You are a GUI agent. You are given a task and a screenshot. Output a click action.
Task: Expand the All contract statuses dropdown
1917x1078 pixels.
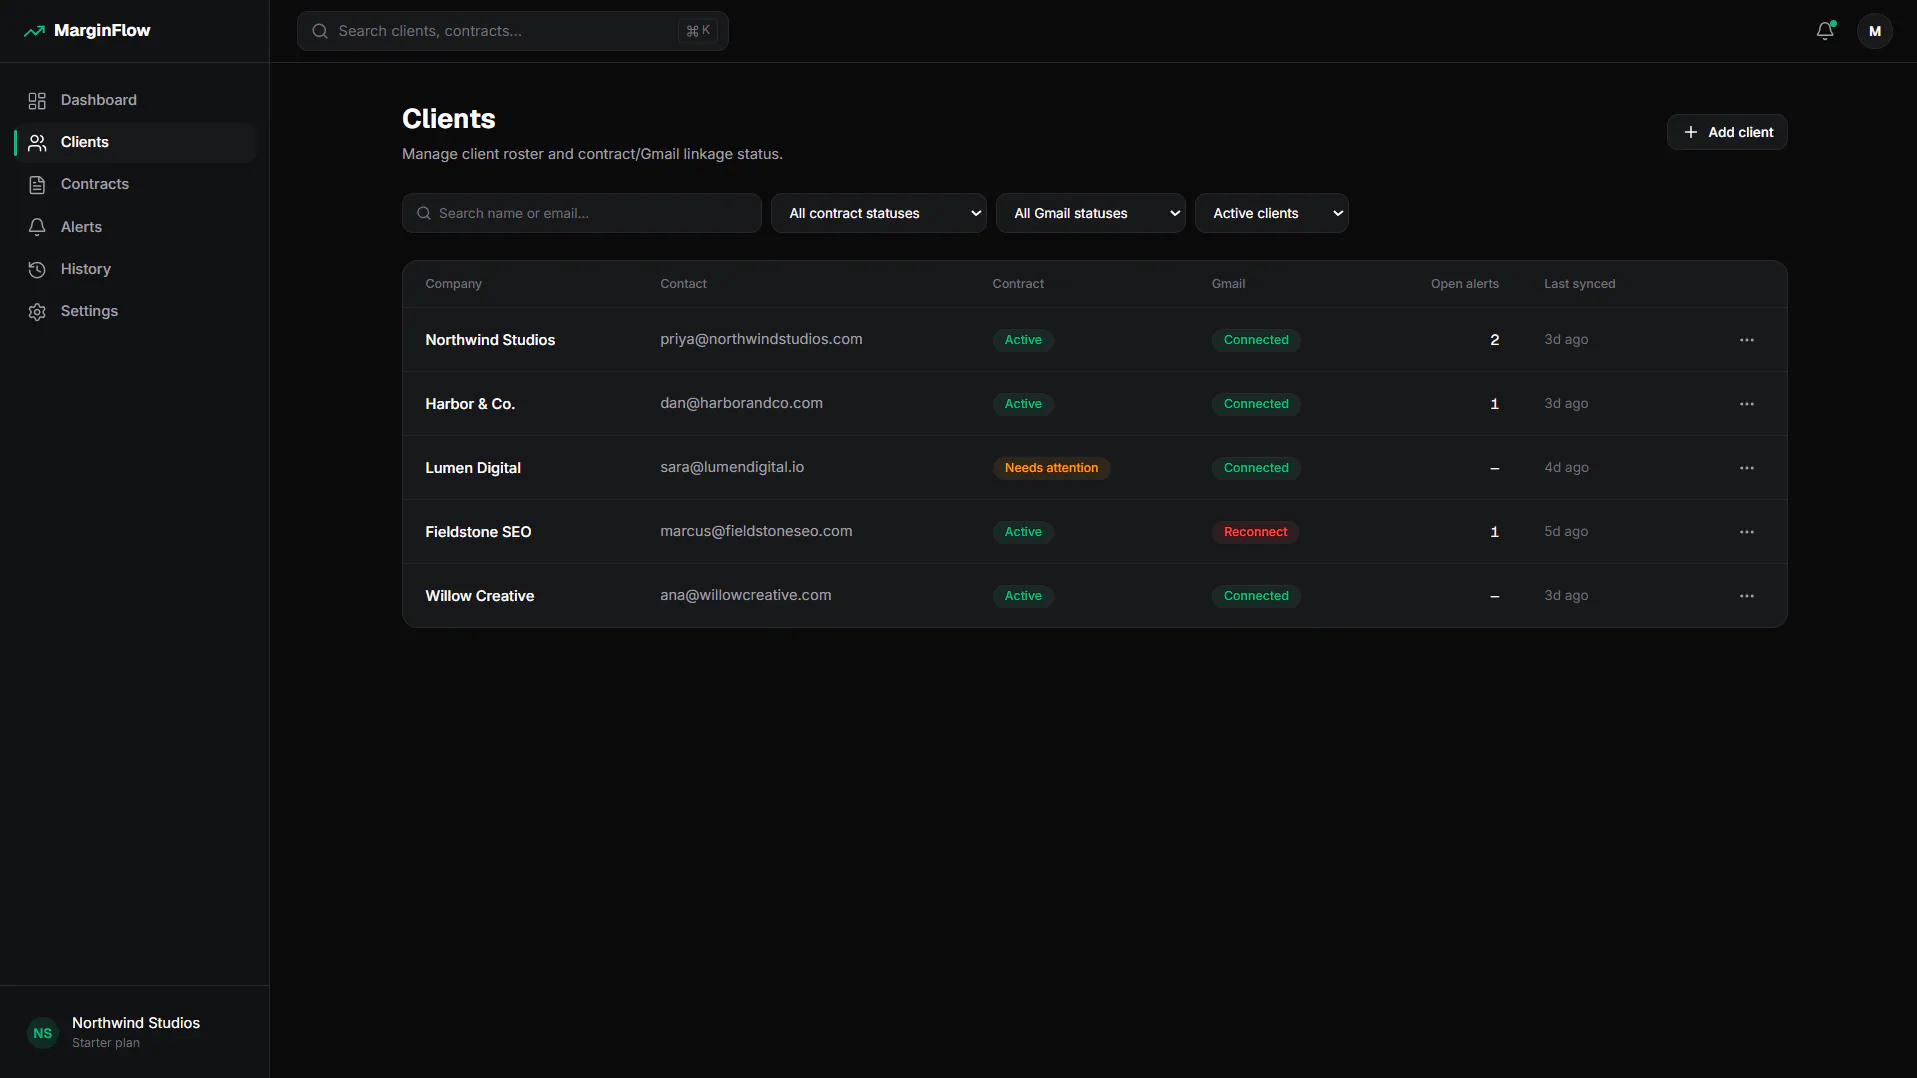click(x=878, y=213)
